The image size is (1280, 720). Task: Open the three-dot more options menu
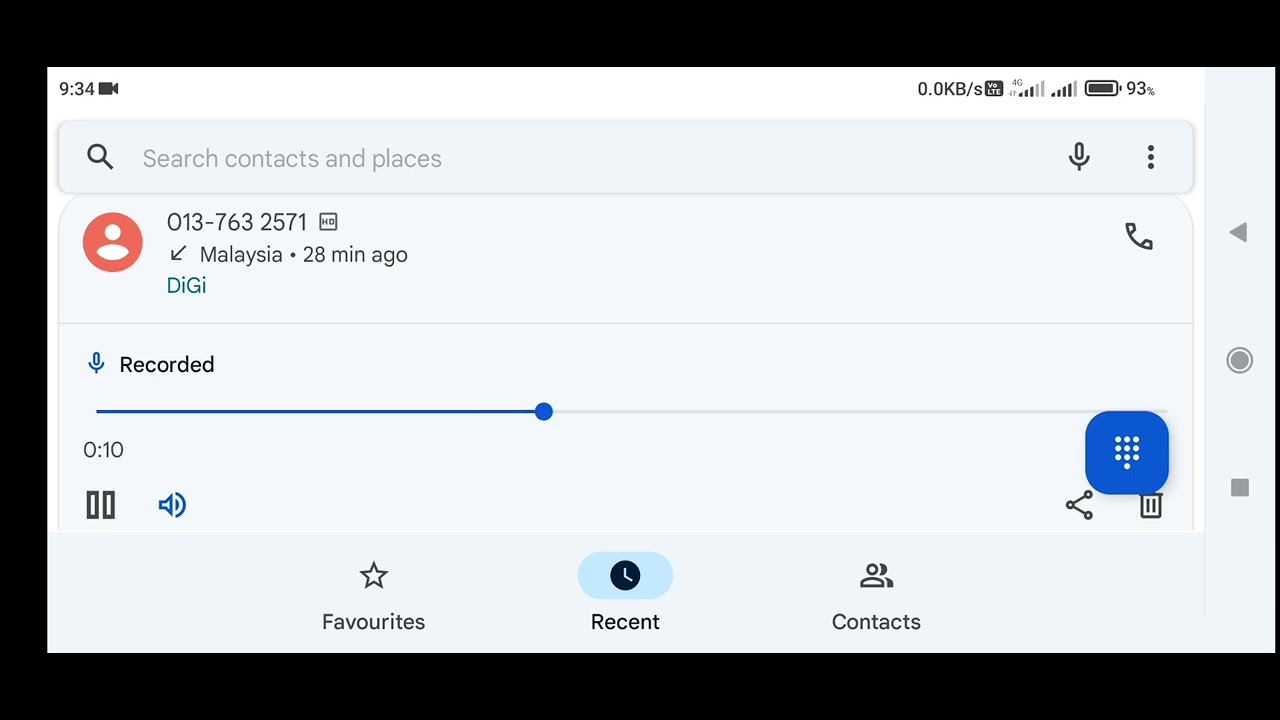point(1151,157)
